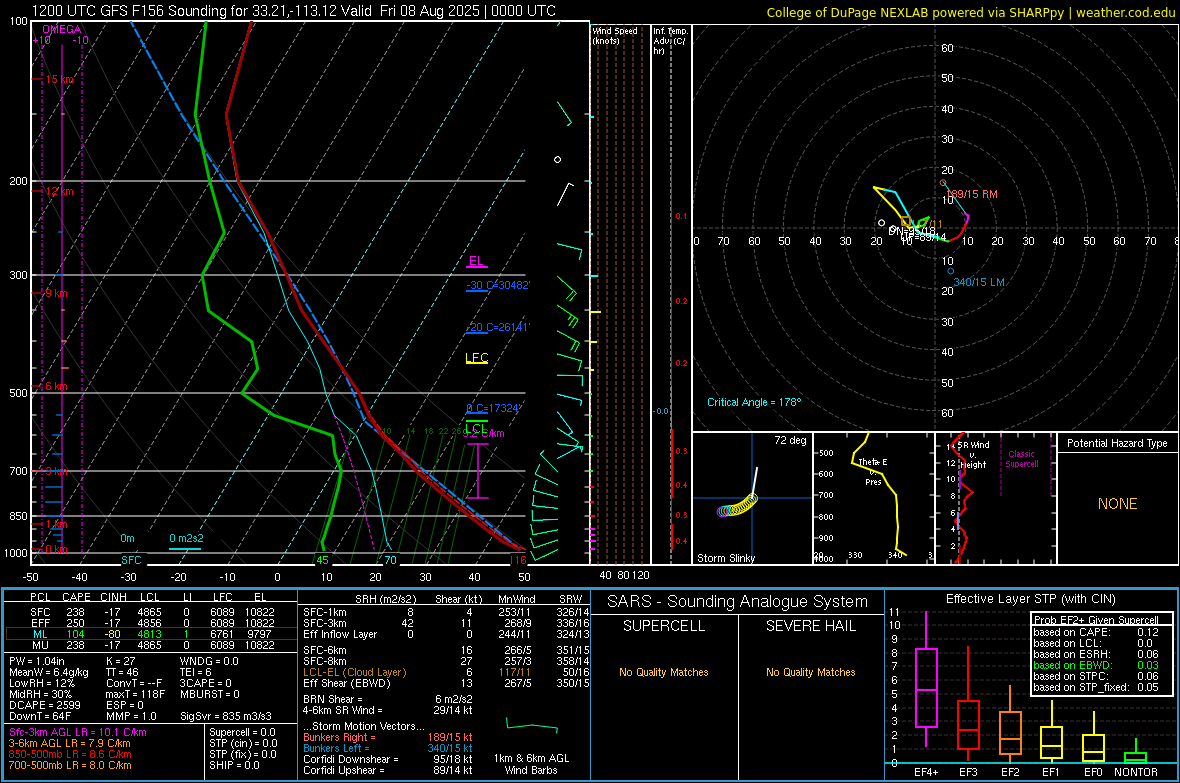Click the 340/15 LM hodograph label

pos(979,282)
